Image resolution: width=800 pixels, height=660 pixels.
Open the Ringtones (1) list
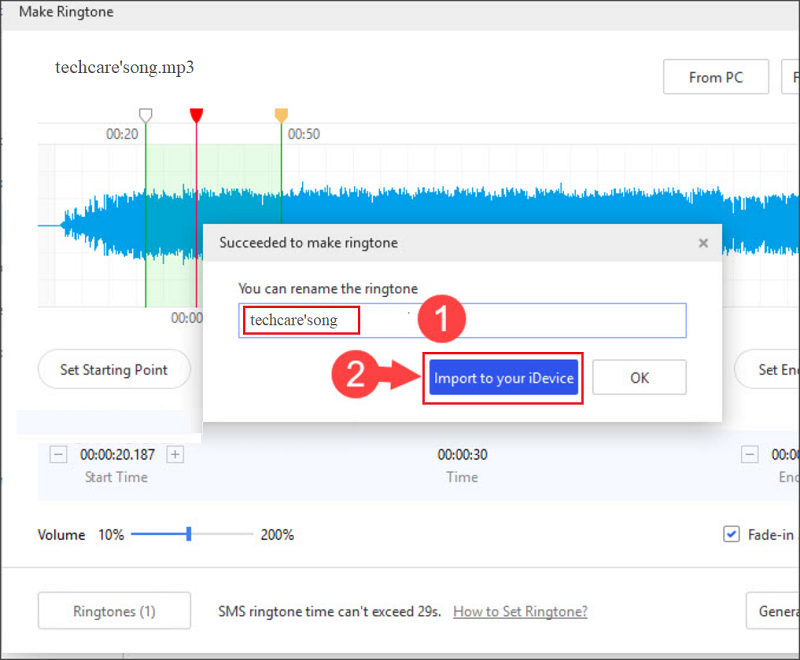(x=114, y=611)
